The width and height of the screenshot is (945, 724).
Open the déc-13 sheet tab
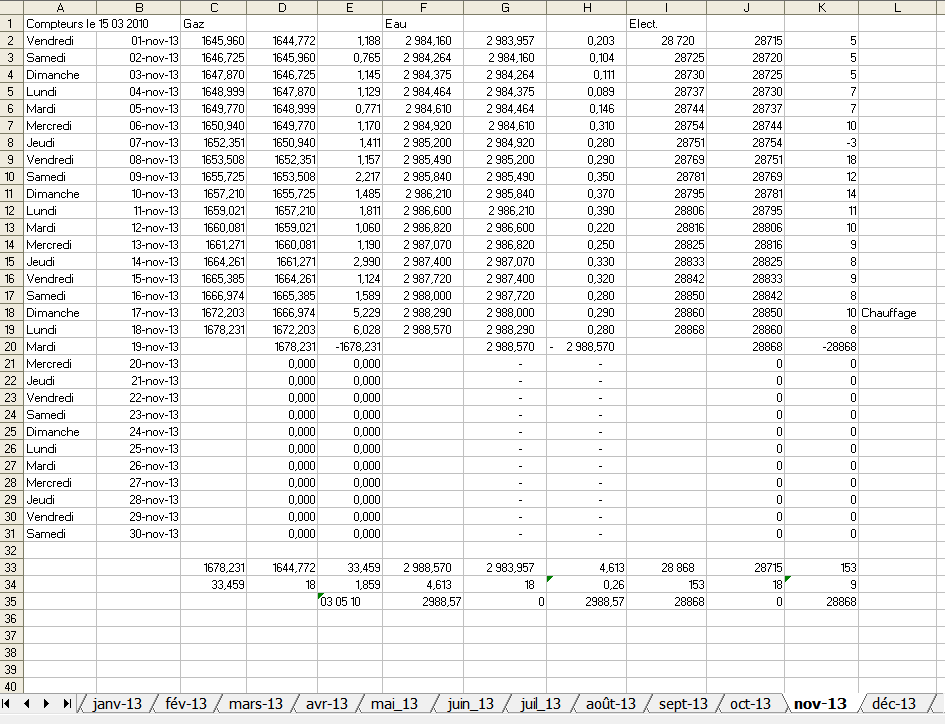894,704
